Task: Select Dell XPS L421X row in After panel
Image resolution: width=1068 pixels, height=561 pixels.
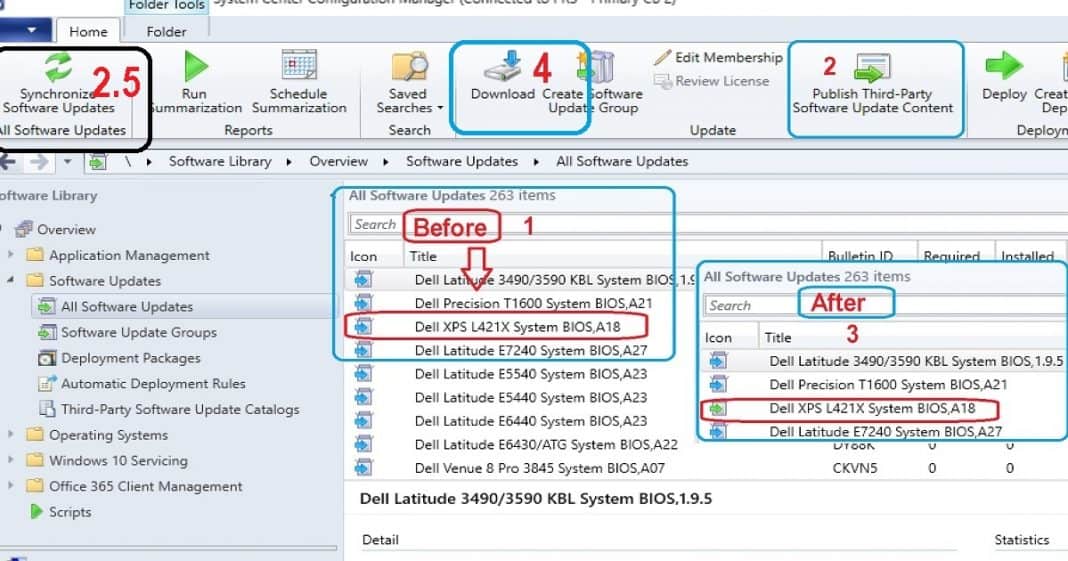Action: (872, 408)
